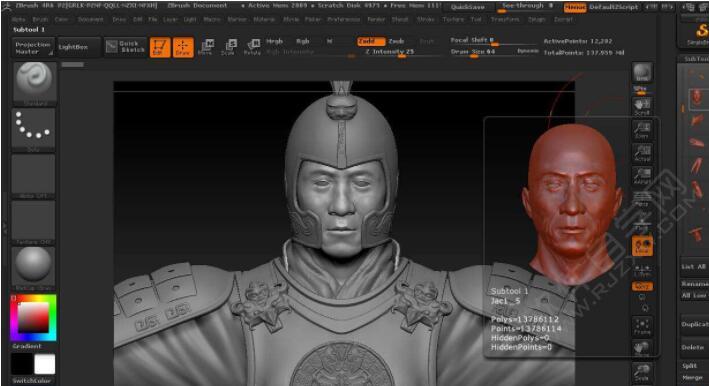Viewport: 709px width, 386px height.
Task: Open the material sphere picker
Action: coord(33,268)
